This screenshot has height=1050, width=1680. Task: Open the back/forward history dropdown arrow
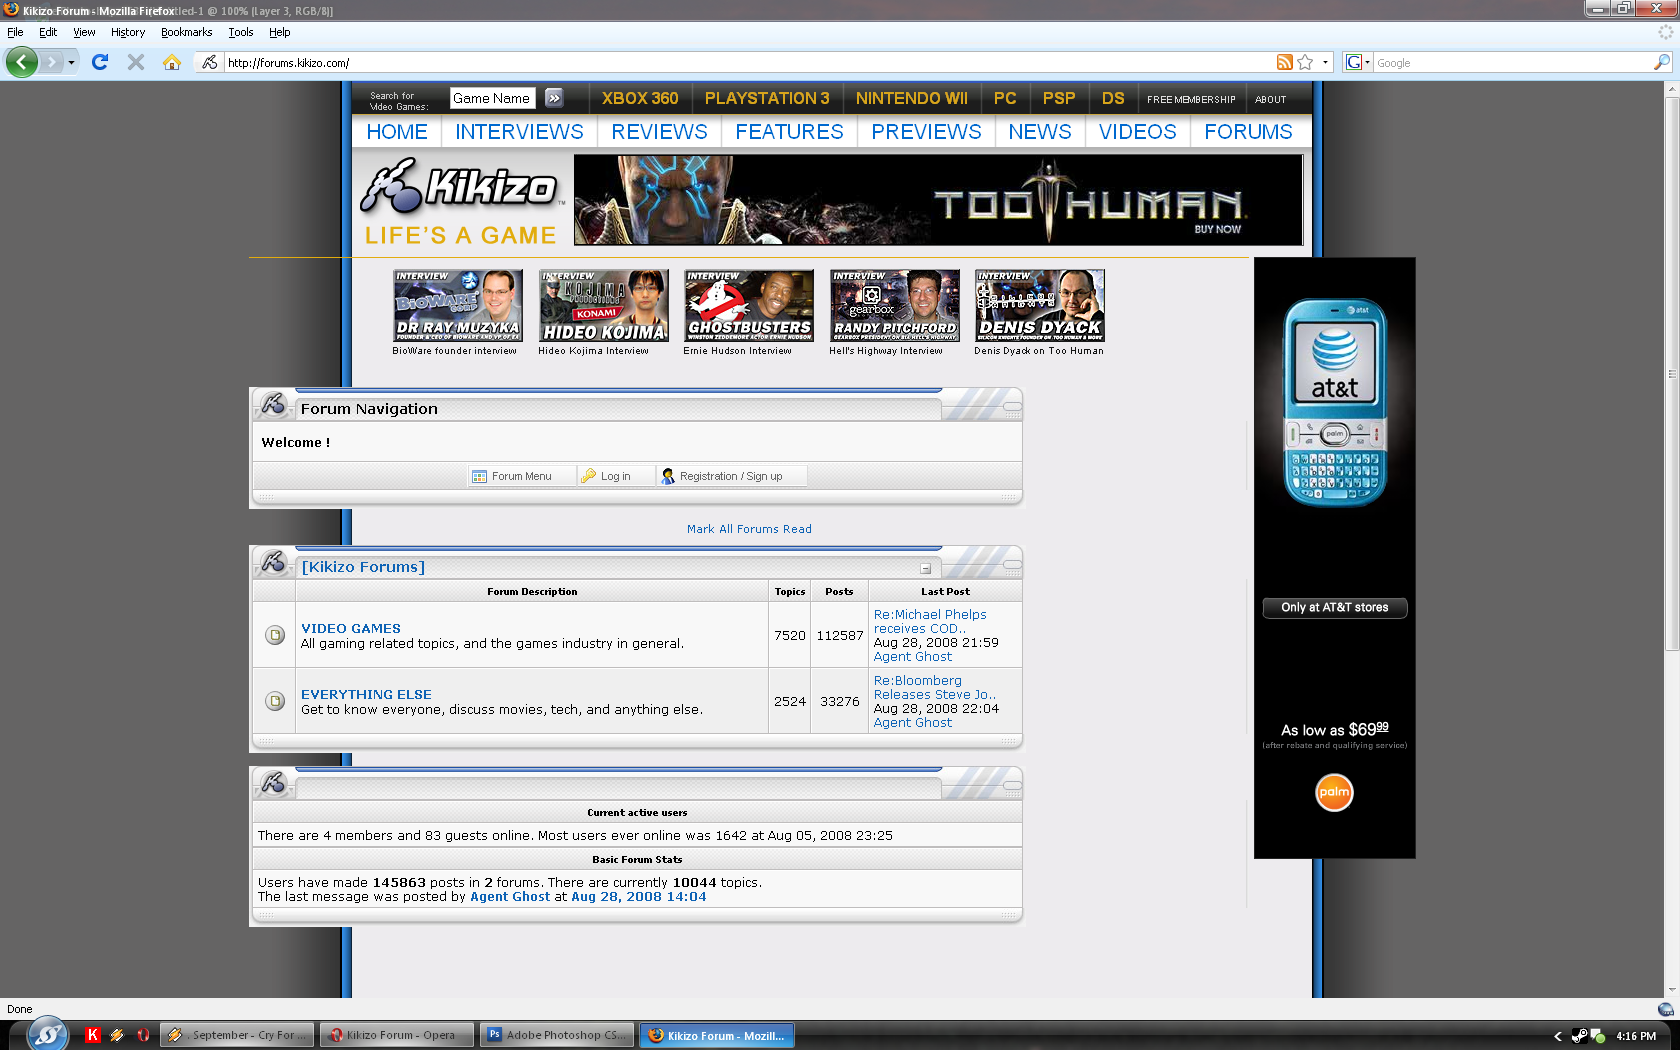(x=71, y=62)
